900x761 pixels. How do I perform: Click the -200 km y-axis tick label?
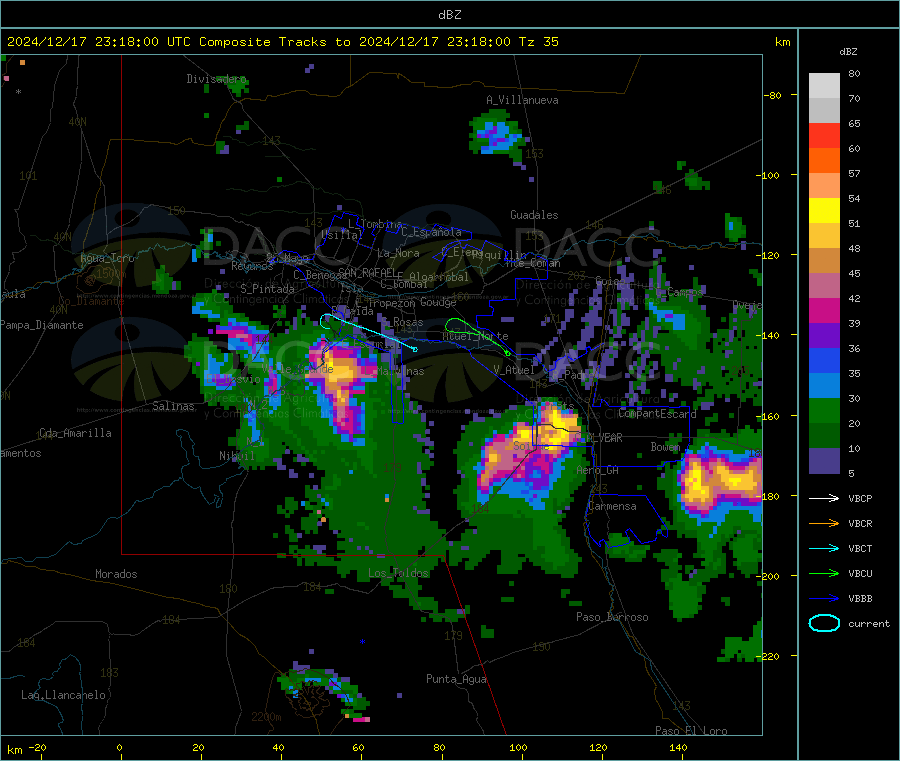pyautogui.click(x=768, y=576)
